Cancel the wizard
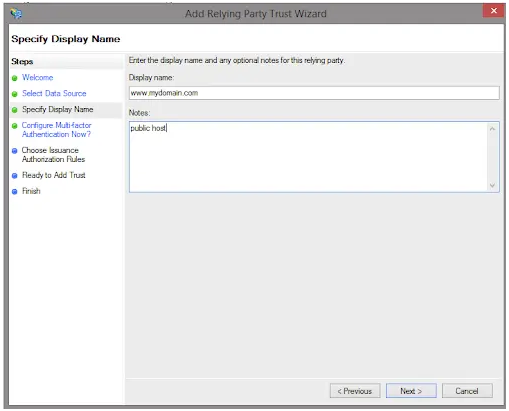 [x=467, y=391]
